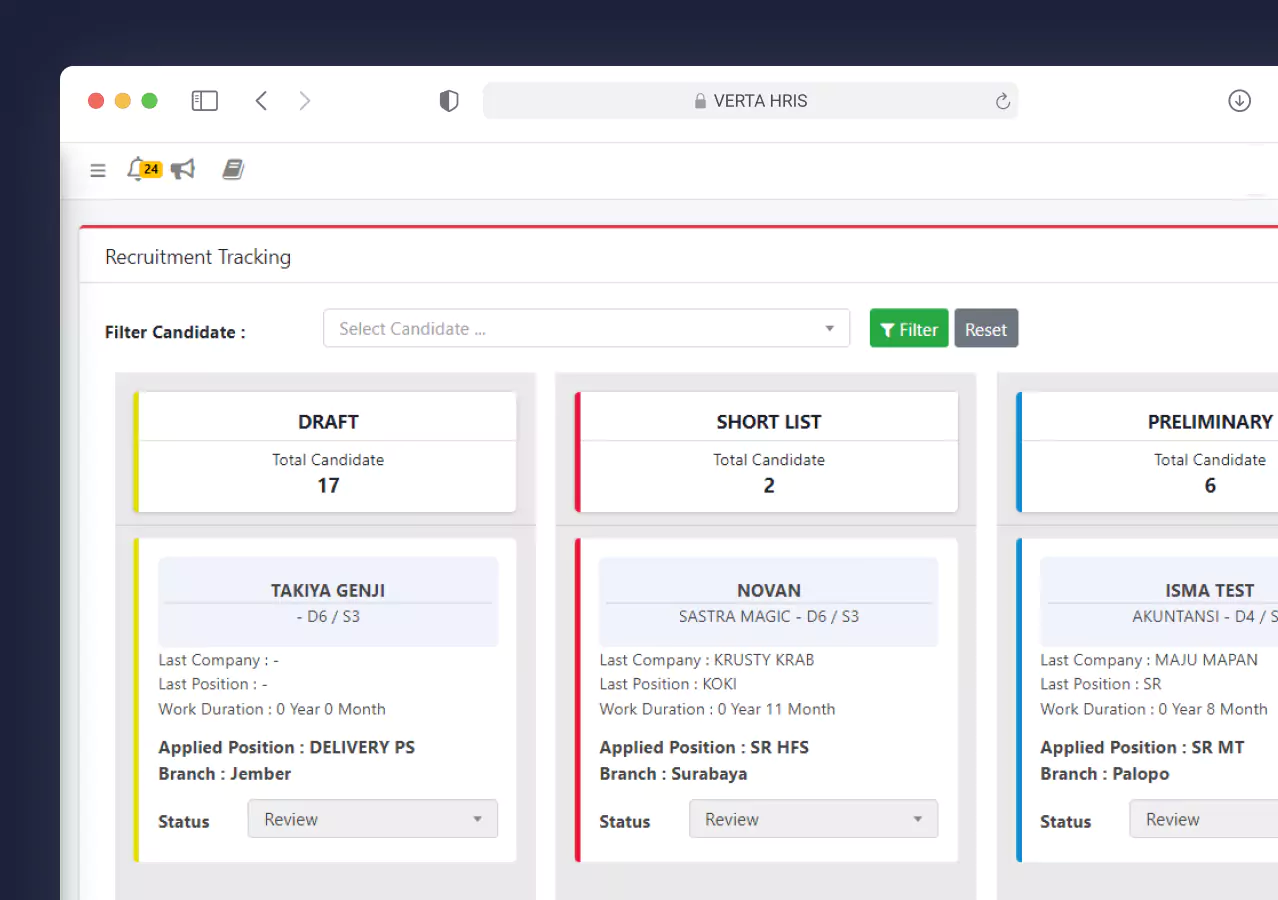The width and height of the screenshot is (1278, 900).
Task: Click the privacy shield icon
Action: pyautogui.click(x=449, y=101)
